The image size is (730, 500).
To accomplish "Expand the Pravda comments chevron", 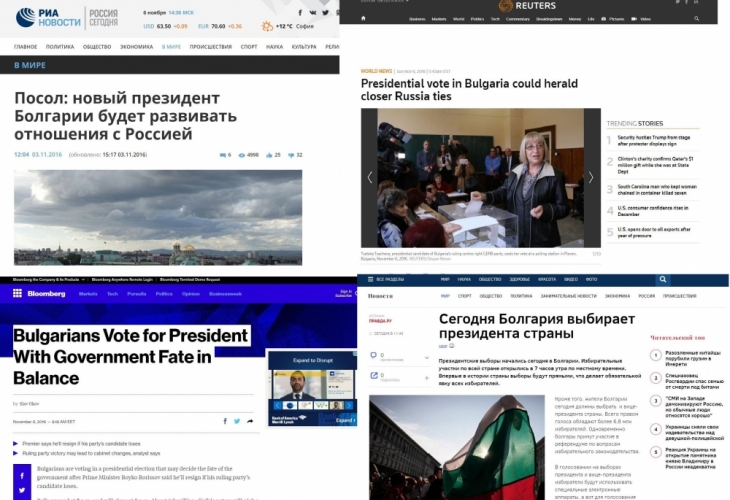I will tap(426, 358).
